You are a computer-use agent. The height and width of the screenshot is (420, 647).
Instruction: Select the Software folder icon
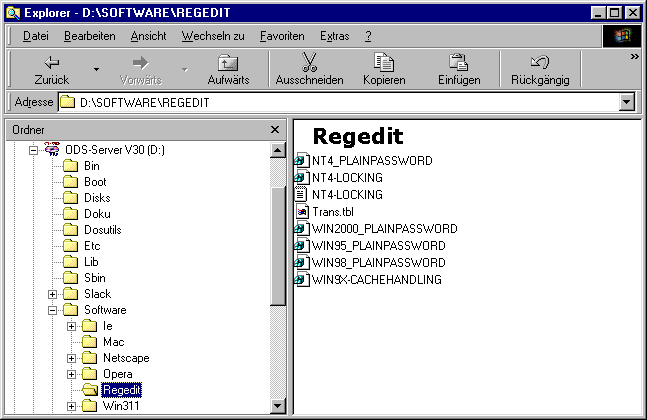[71, 310]
